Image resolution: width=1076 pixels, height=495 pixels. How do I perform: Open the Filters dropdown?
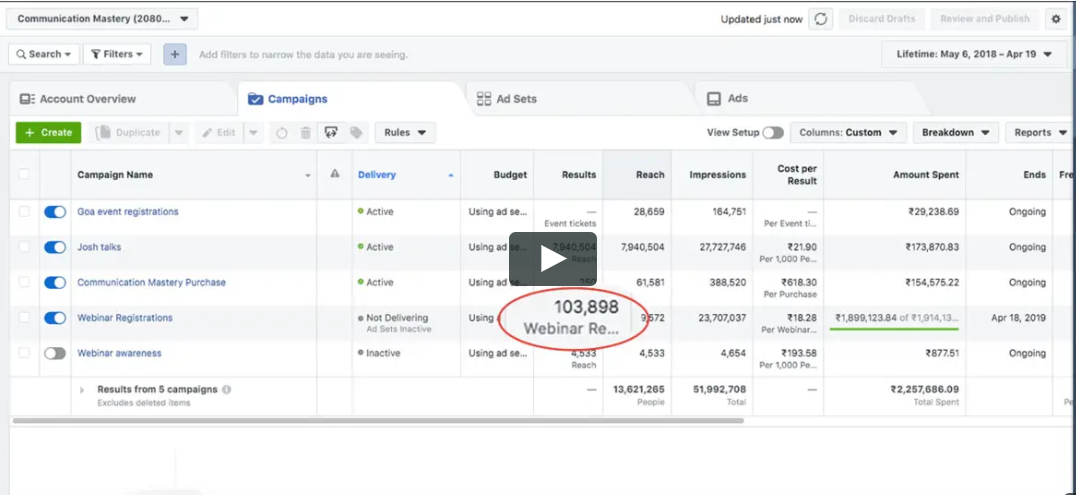click(x=117, y=54)
